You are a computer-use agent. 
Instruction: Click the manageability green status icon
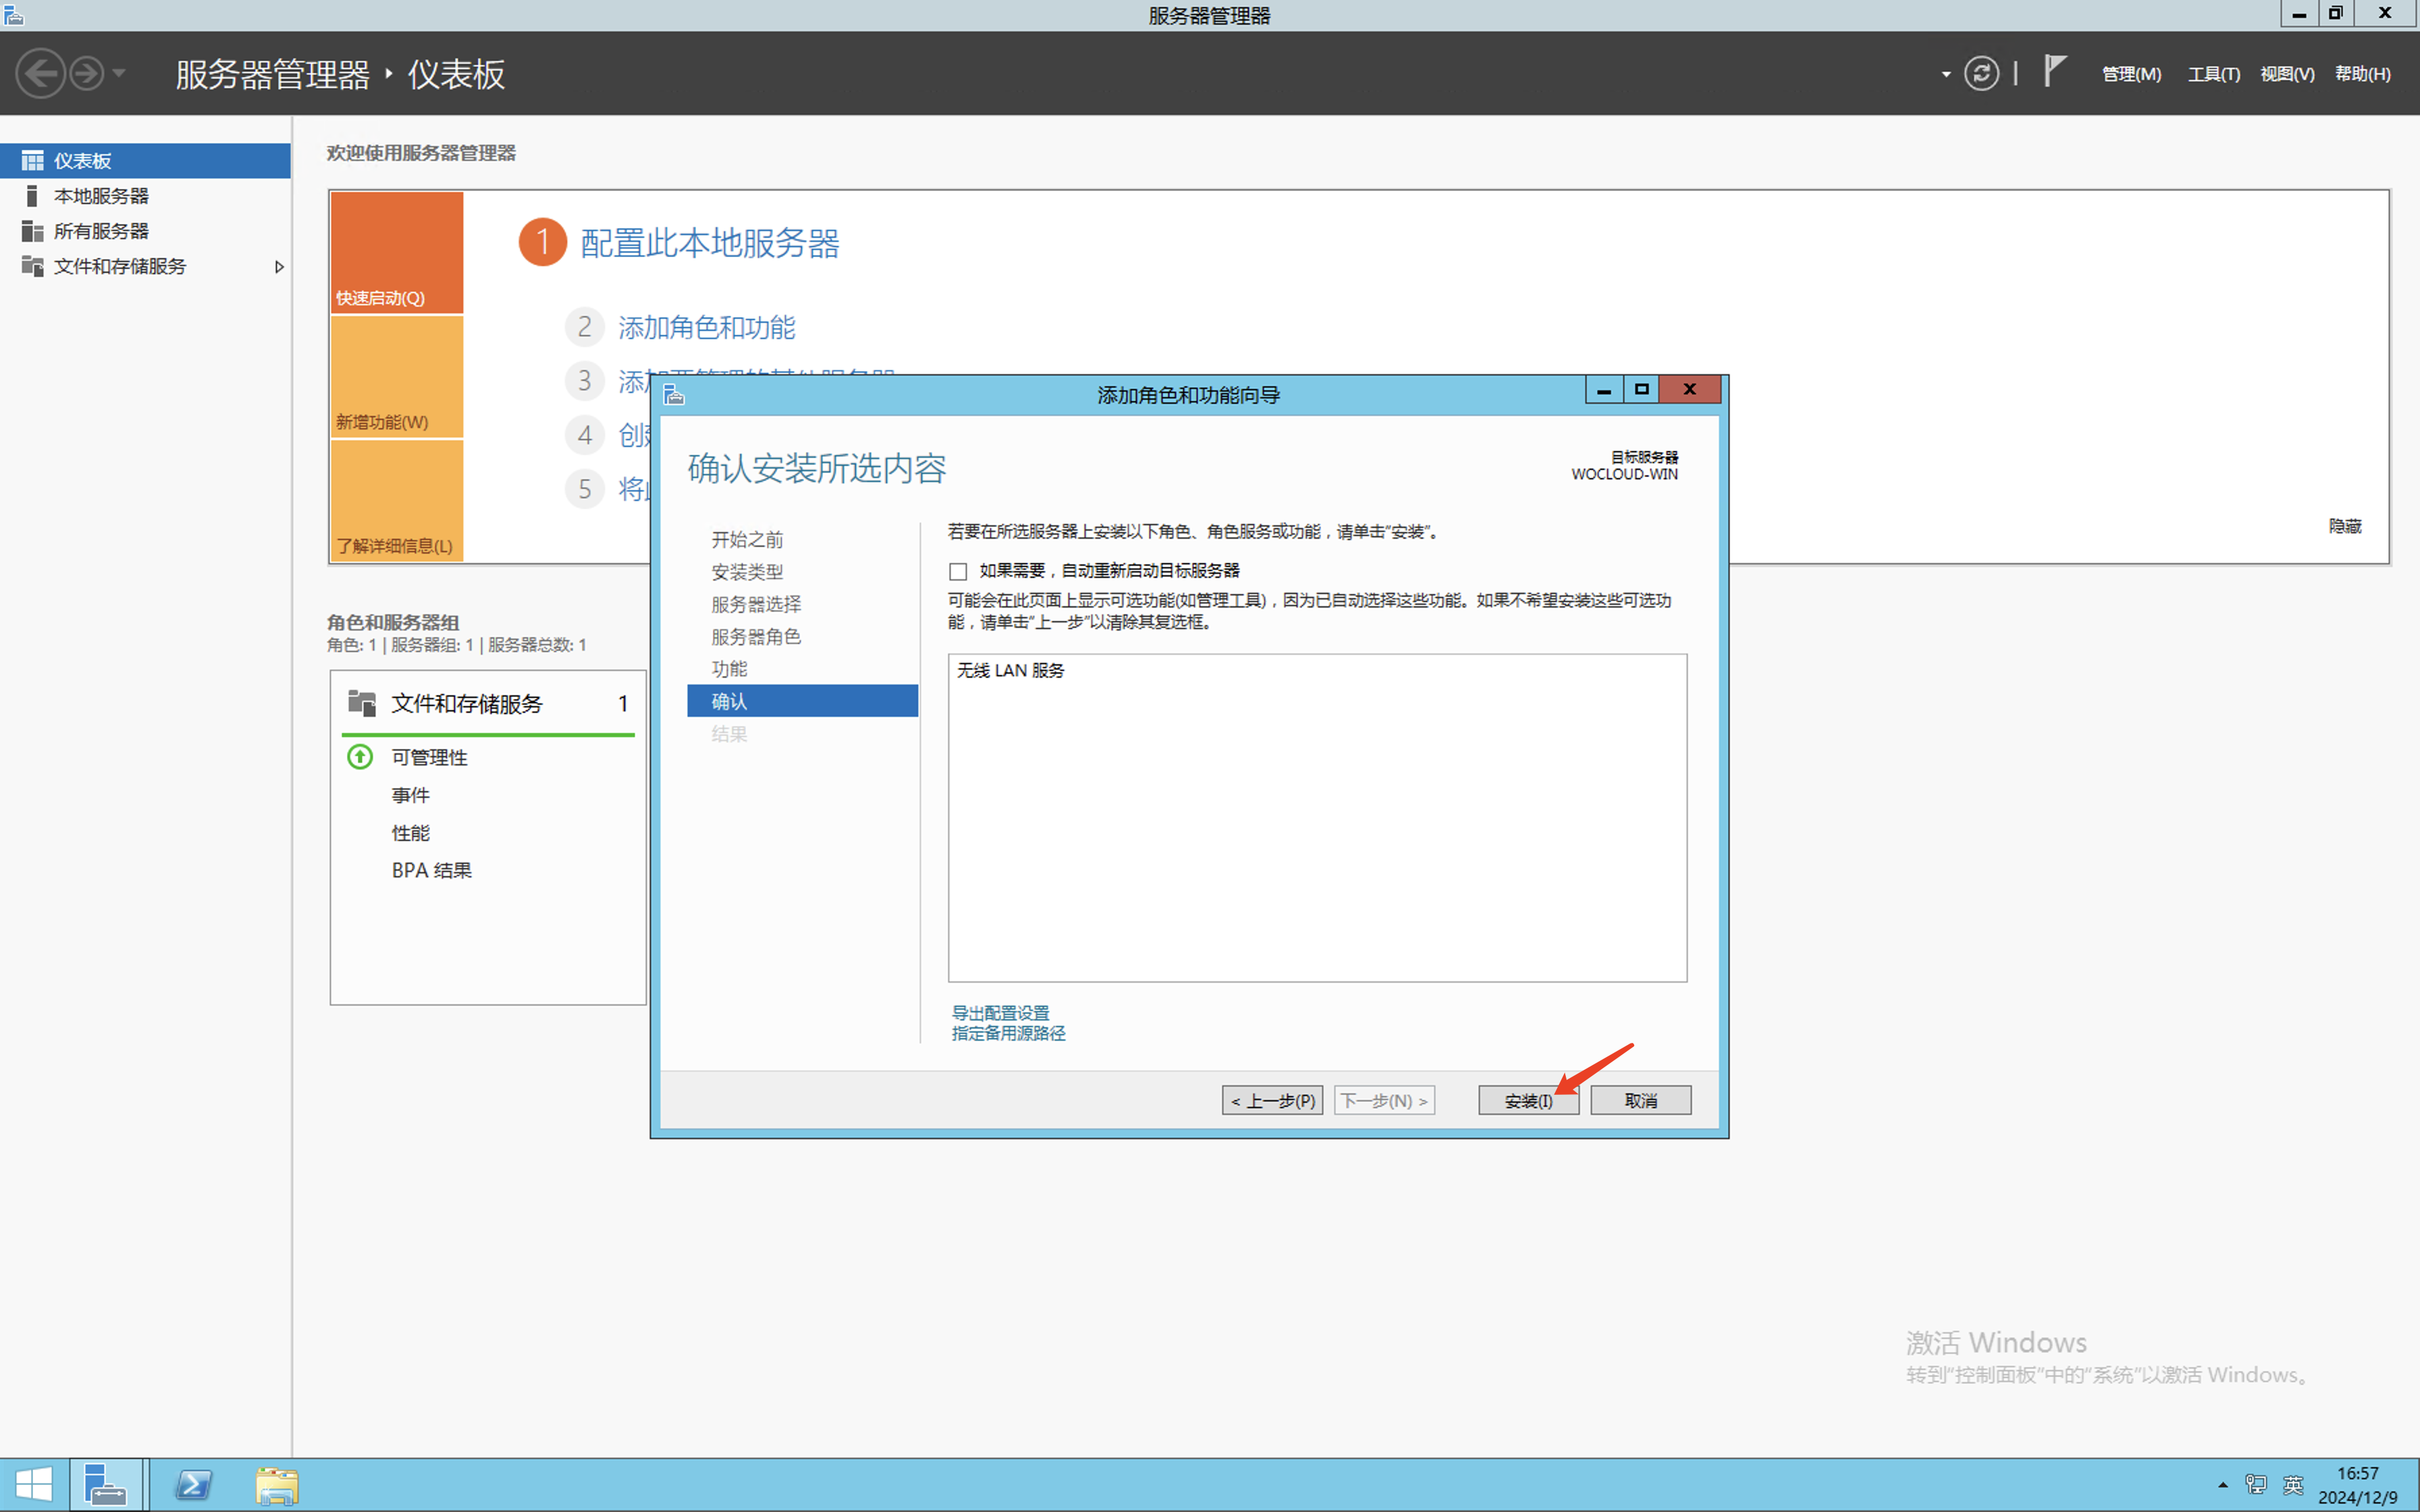click(360, 757)
